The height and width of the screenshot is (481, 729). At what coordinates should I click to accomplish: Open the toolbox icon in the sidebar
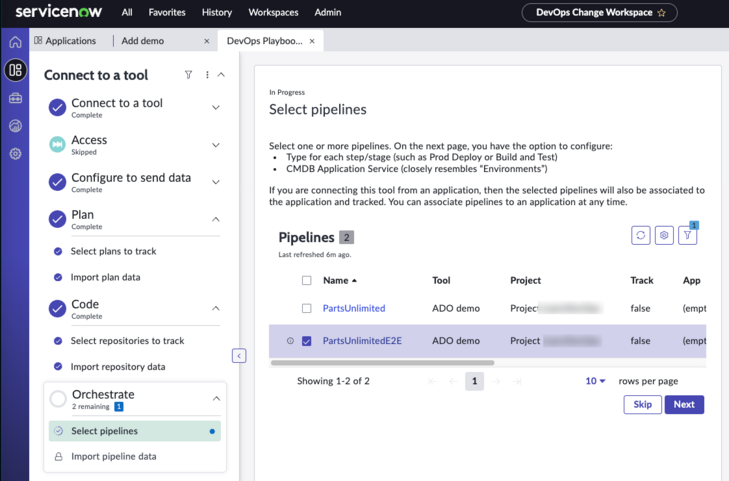click(15, 98)
